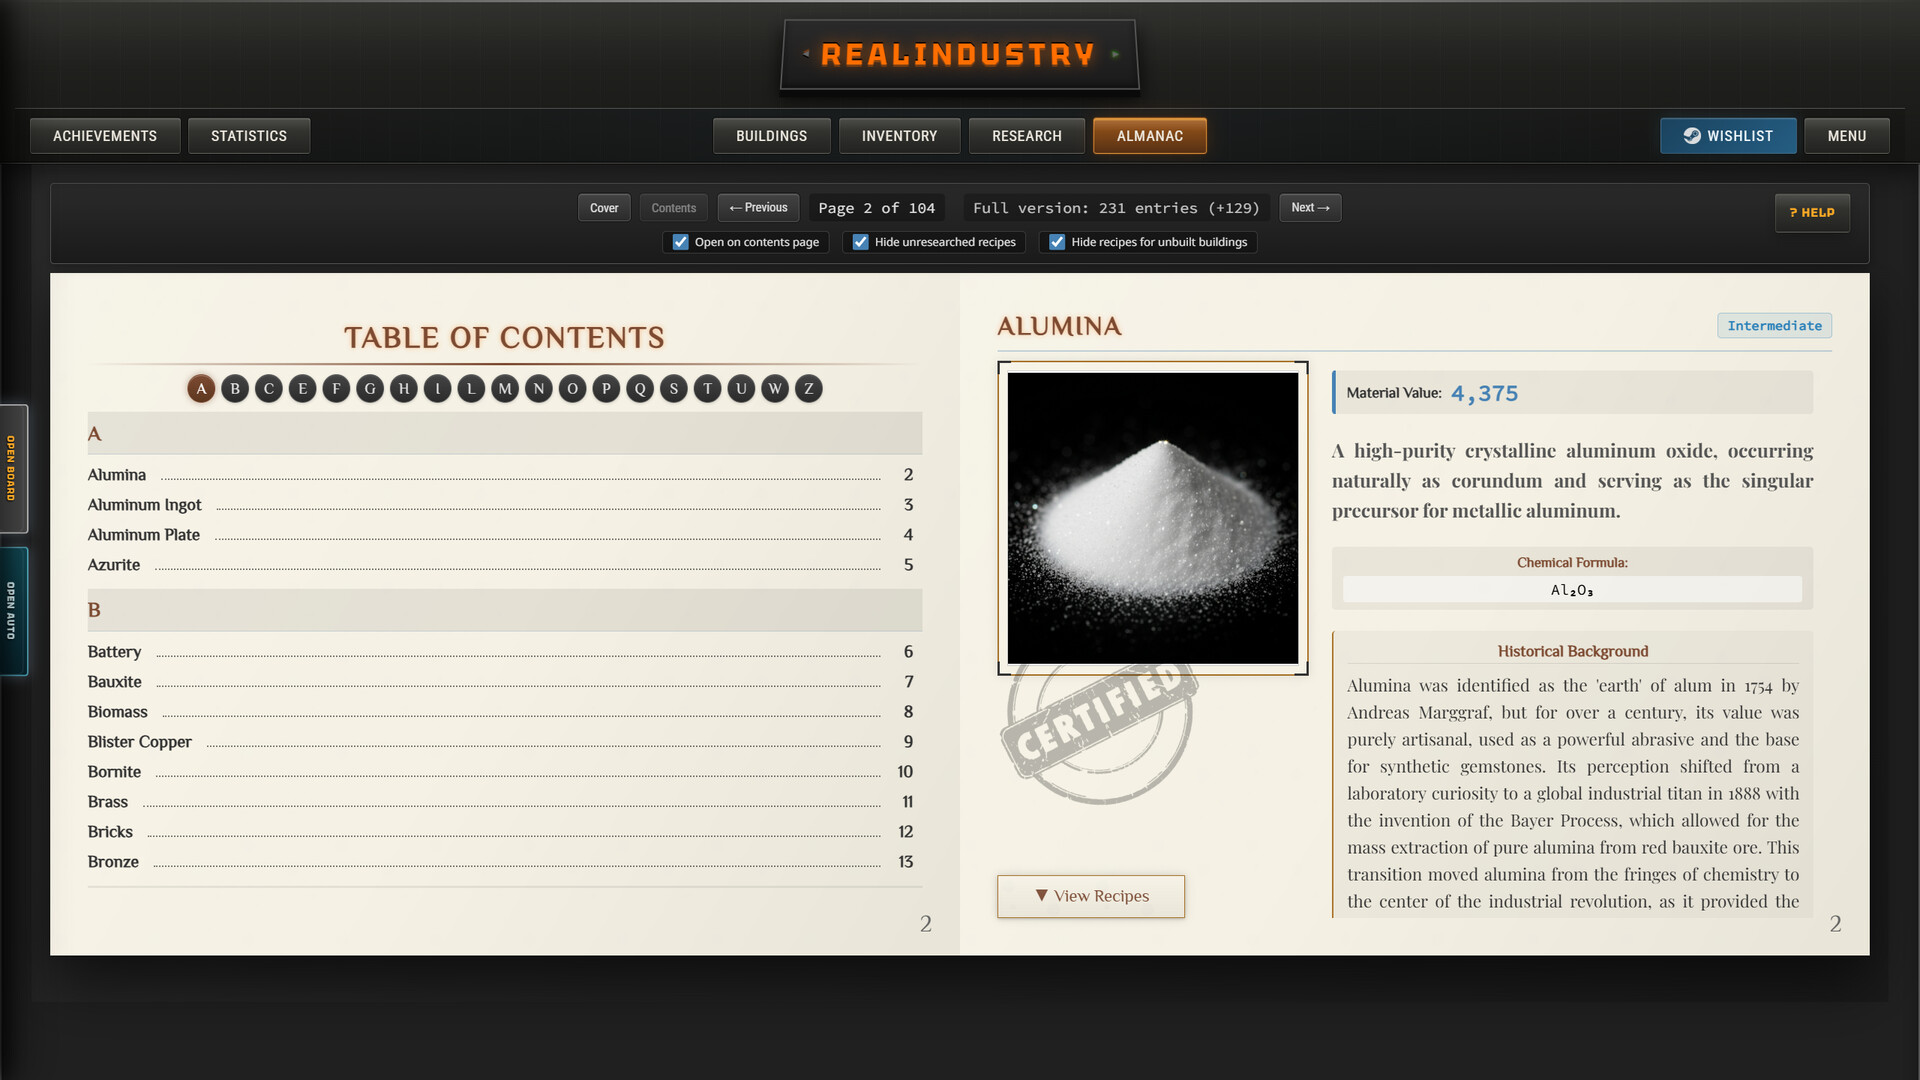
Task: Switch to the Research tab
Action: [x=1027, y=136]
